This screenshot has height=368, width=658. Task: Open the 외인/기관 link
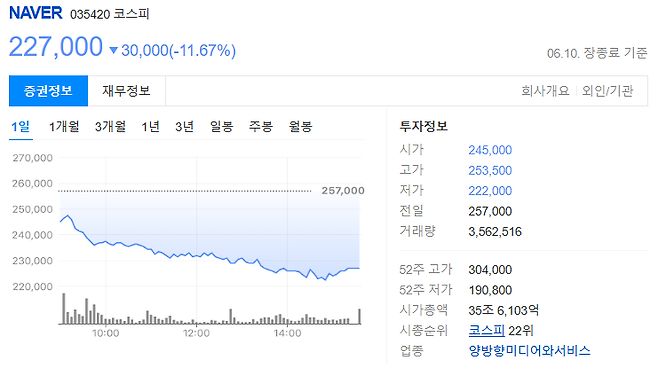(x=607, y=91)
